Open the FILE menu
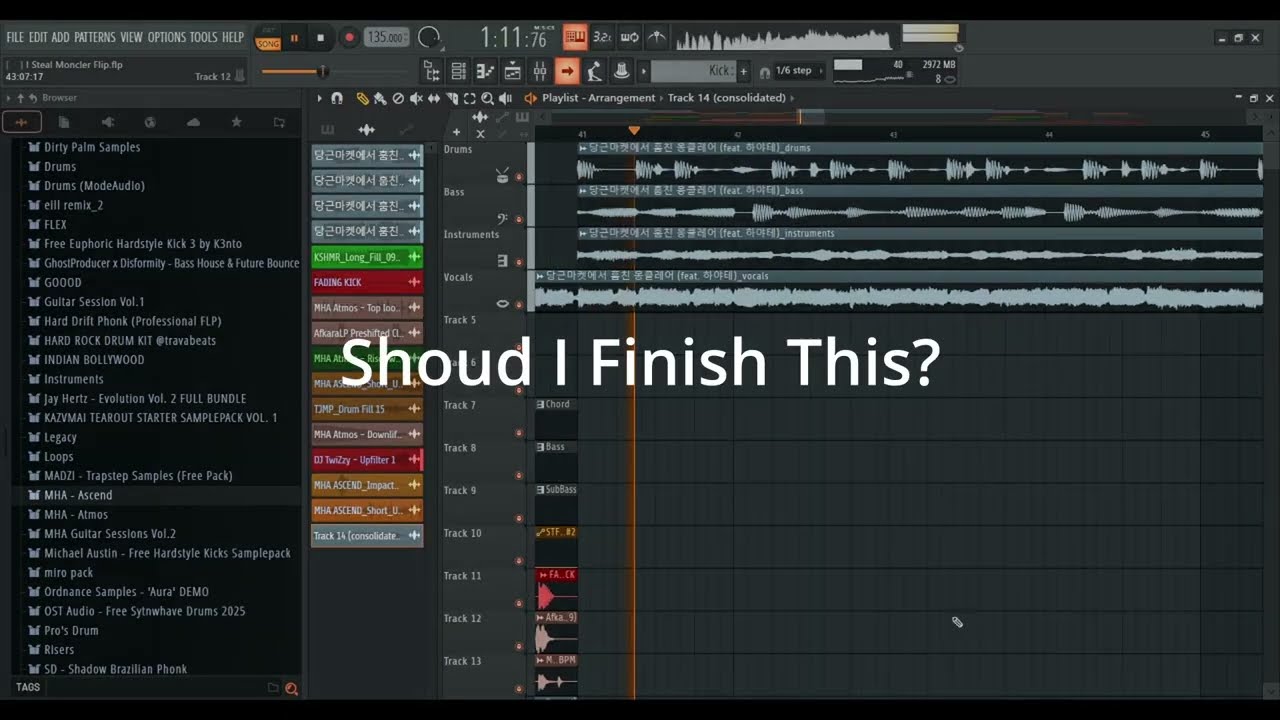The image size is (1280, 720). [x=15, y=38]
